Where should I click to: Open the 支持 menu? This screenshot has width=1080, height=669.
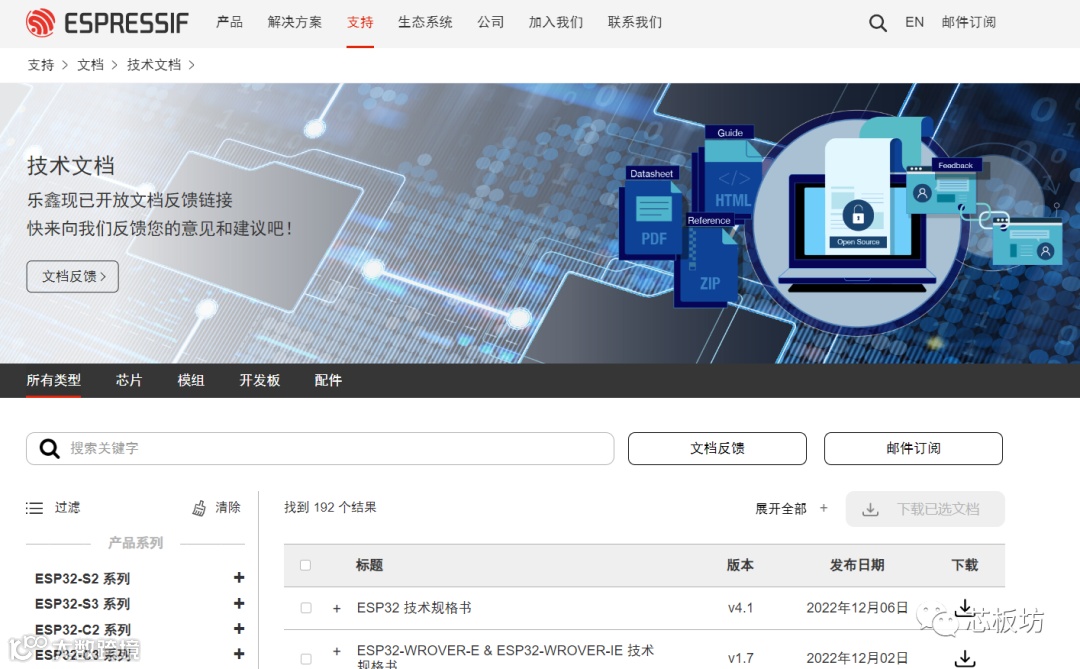tap(360, 22)
